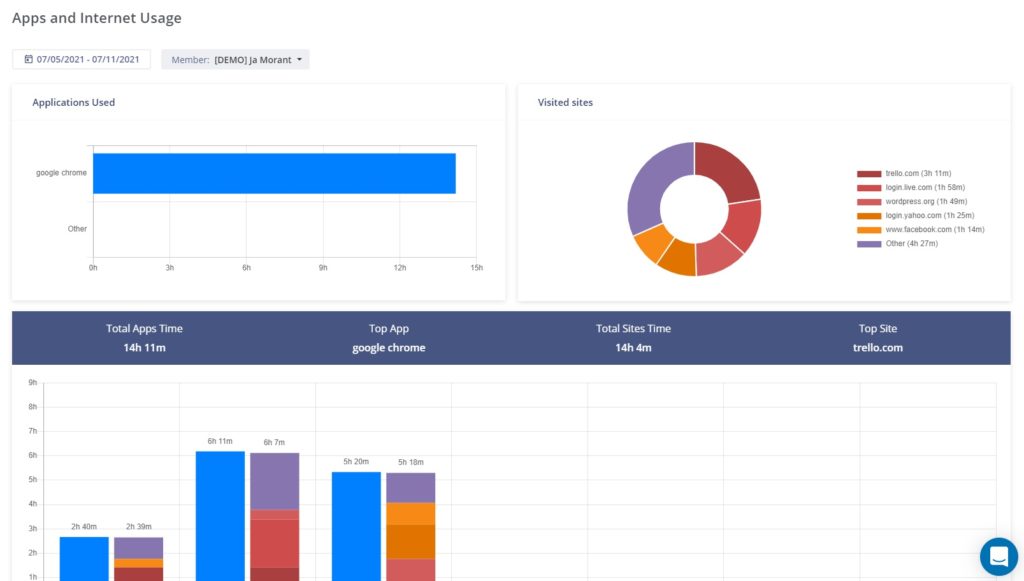
Task: Click the calendar icon in date range
Action: click(29, 59)
